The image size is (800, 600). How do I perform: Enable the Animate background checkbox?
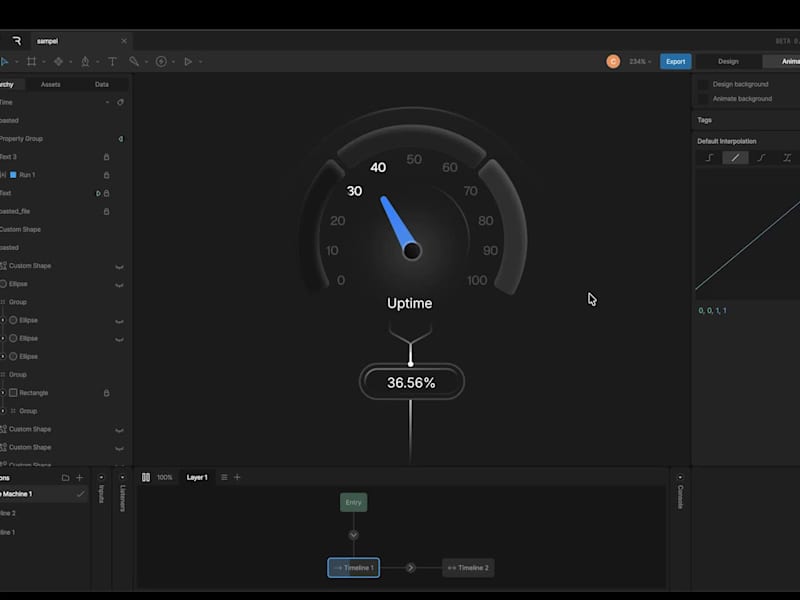click(x=705, y=99)
